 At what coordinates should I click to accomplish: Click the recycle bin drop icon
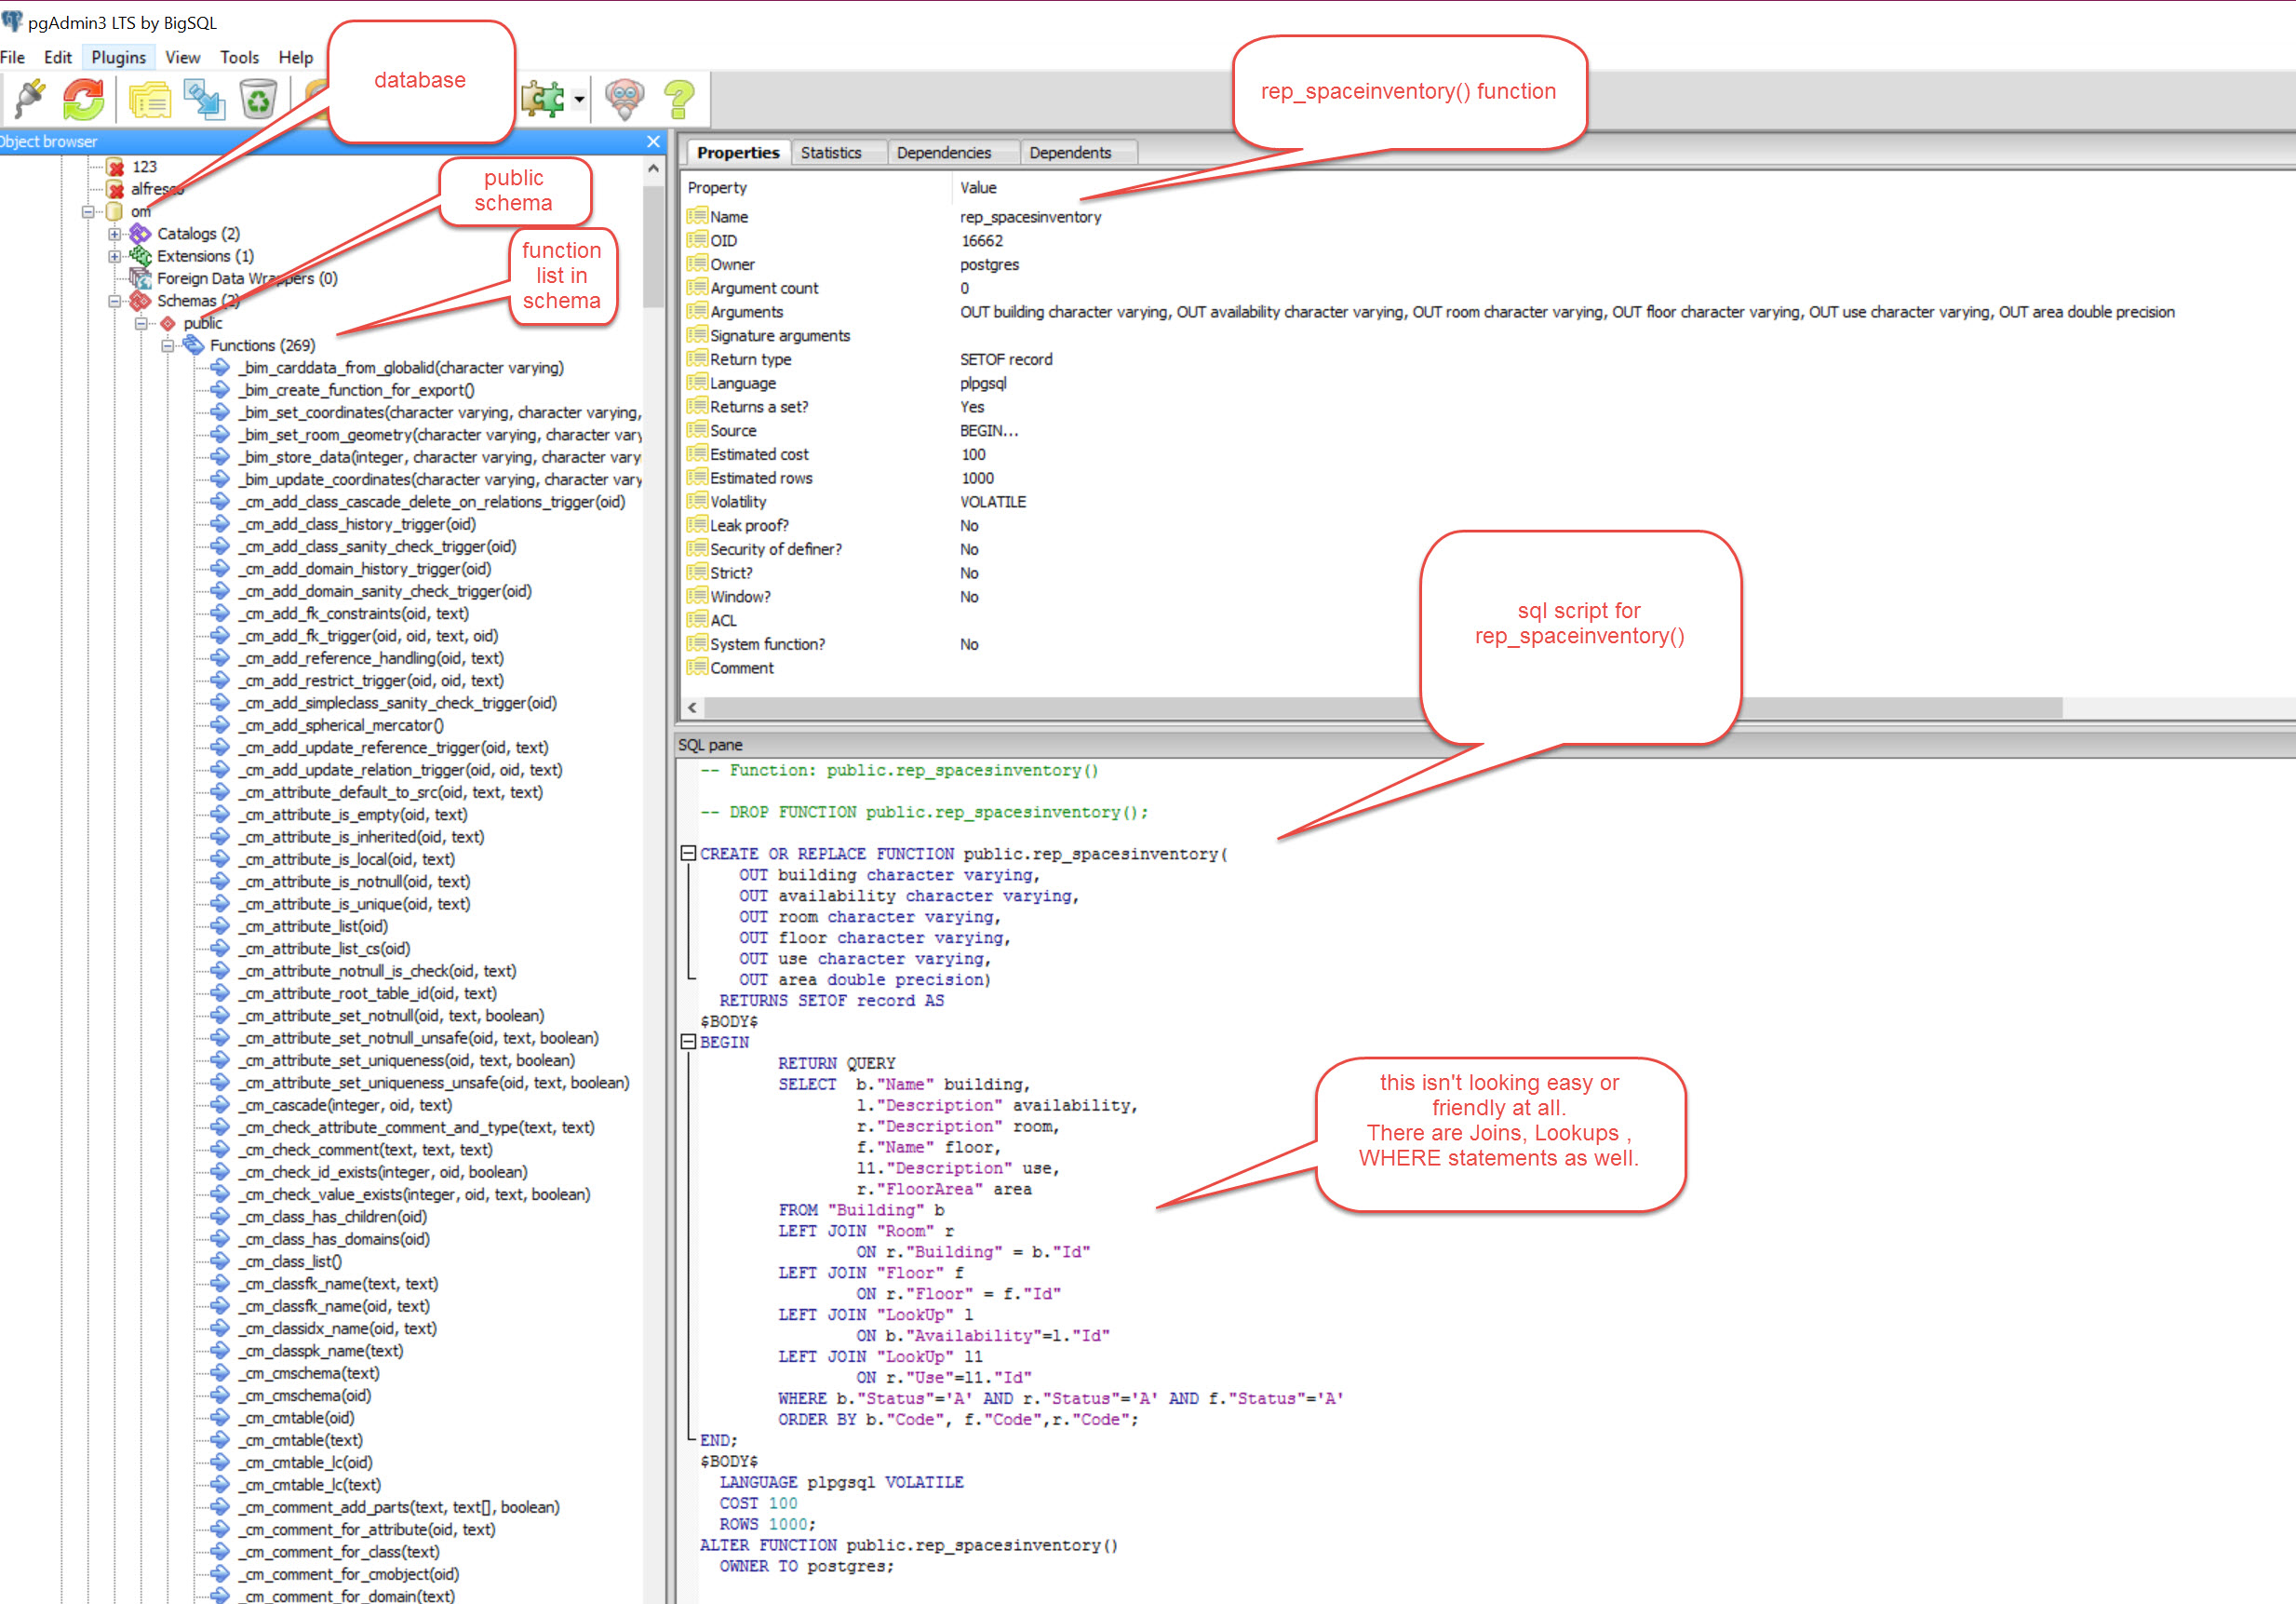coord(258,99)
